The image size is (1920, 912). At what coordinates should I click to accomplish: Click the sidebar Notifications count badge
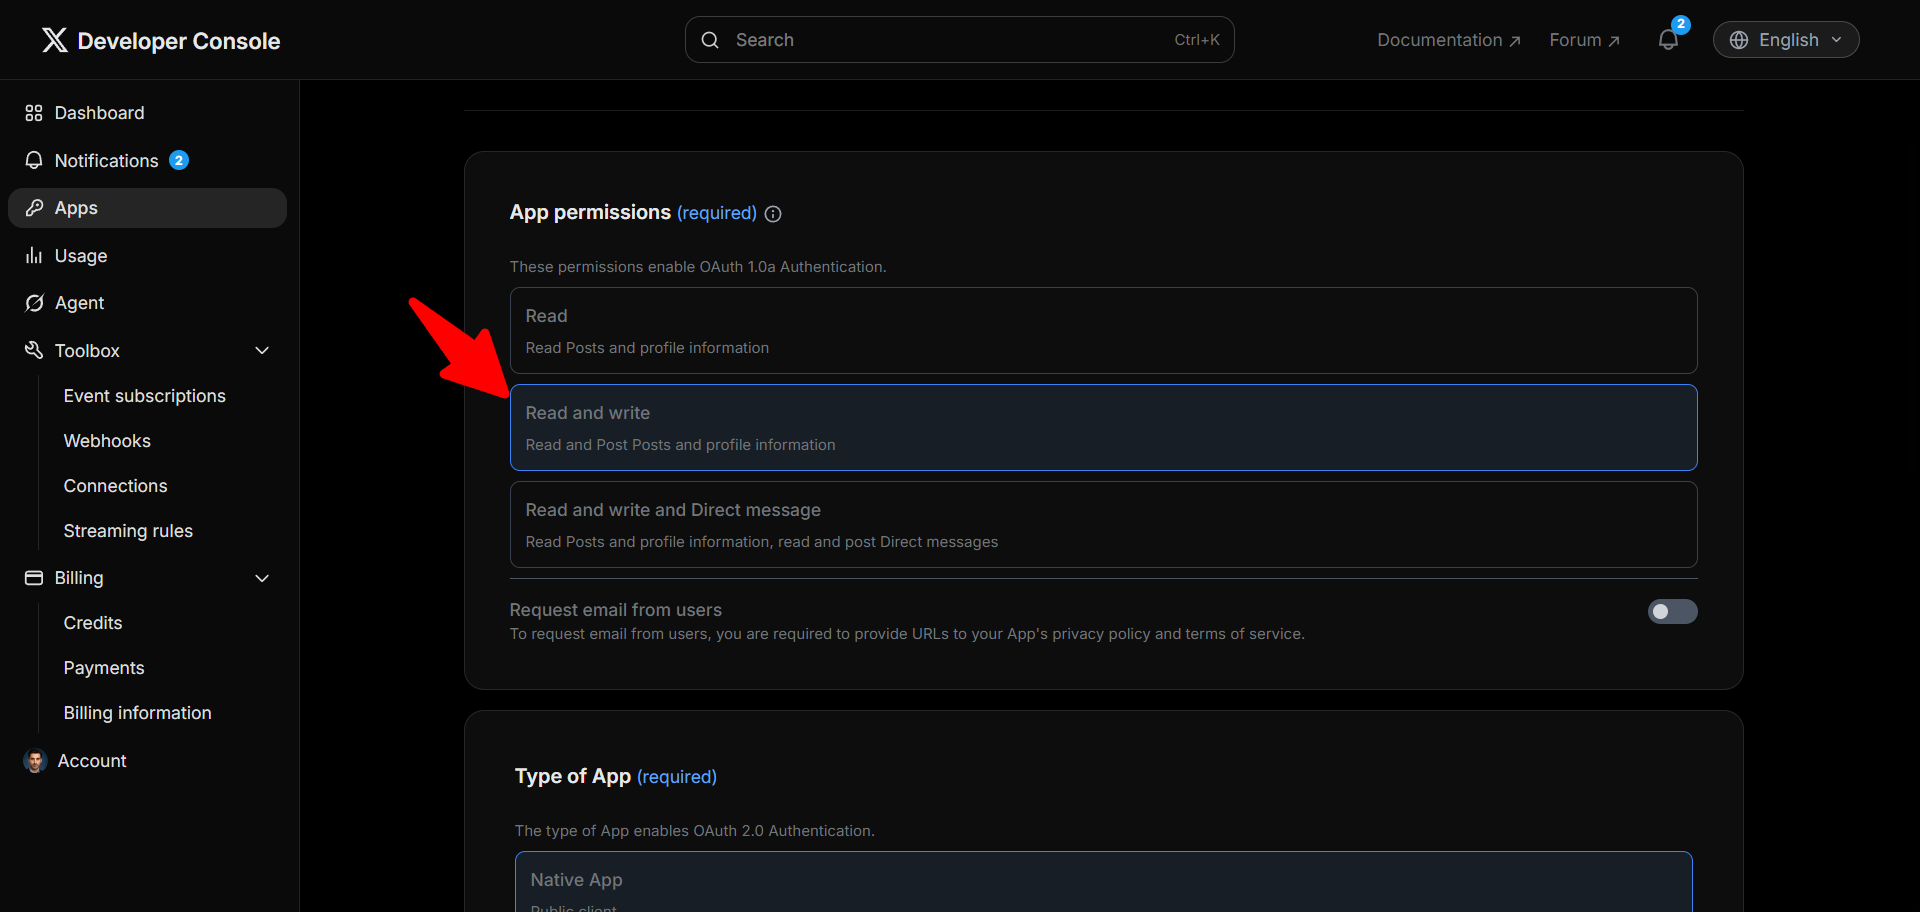point(179,160)
